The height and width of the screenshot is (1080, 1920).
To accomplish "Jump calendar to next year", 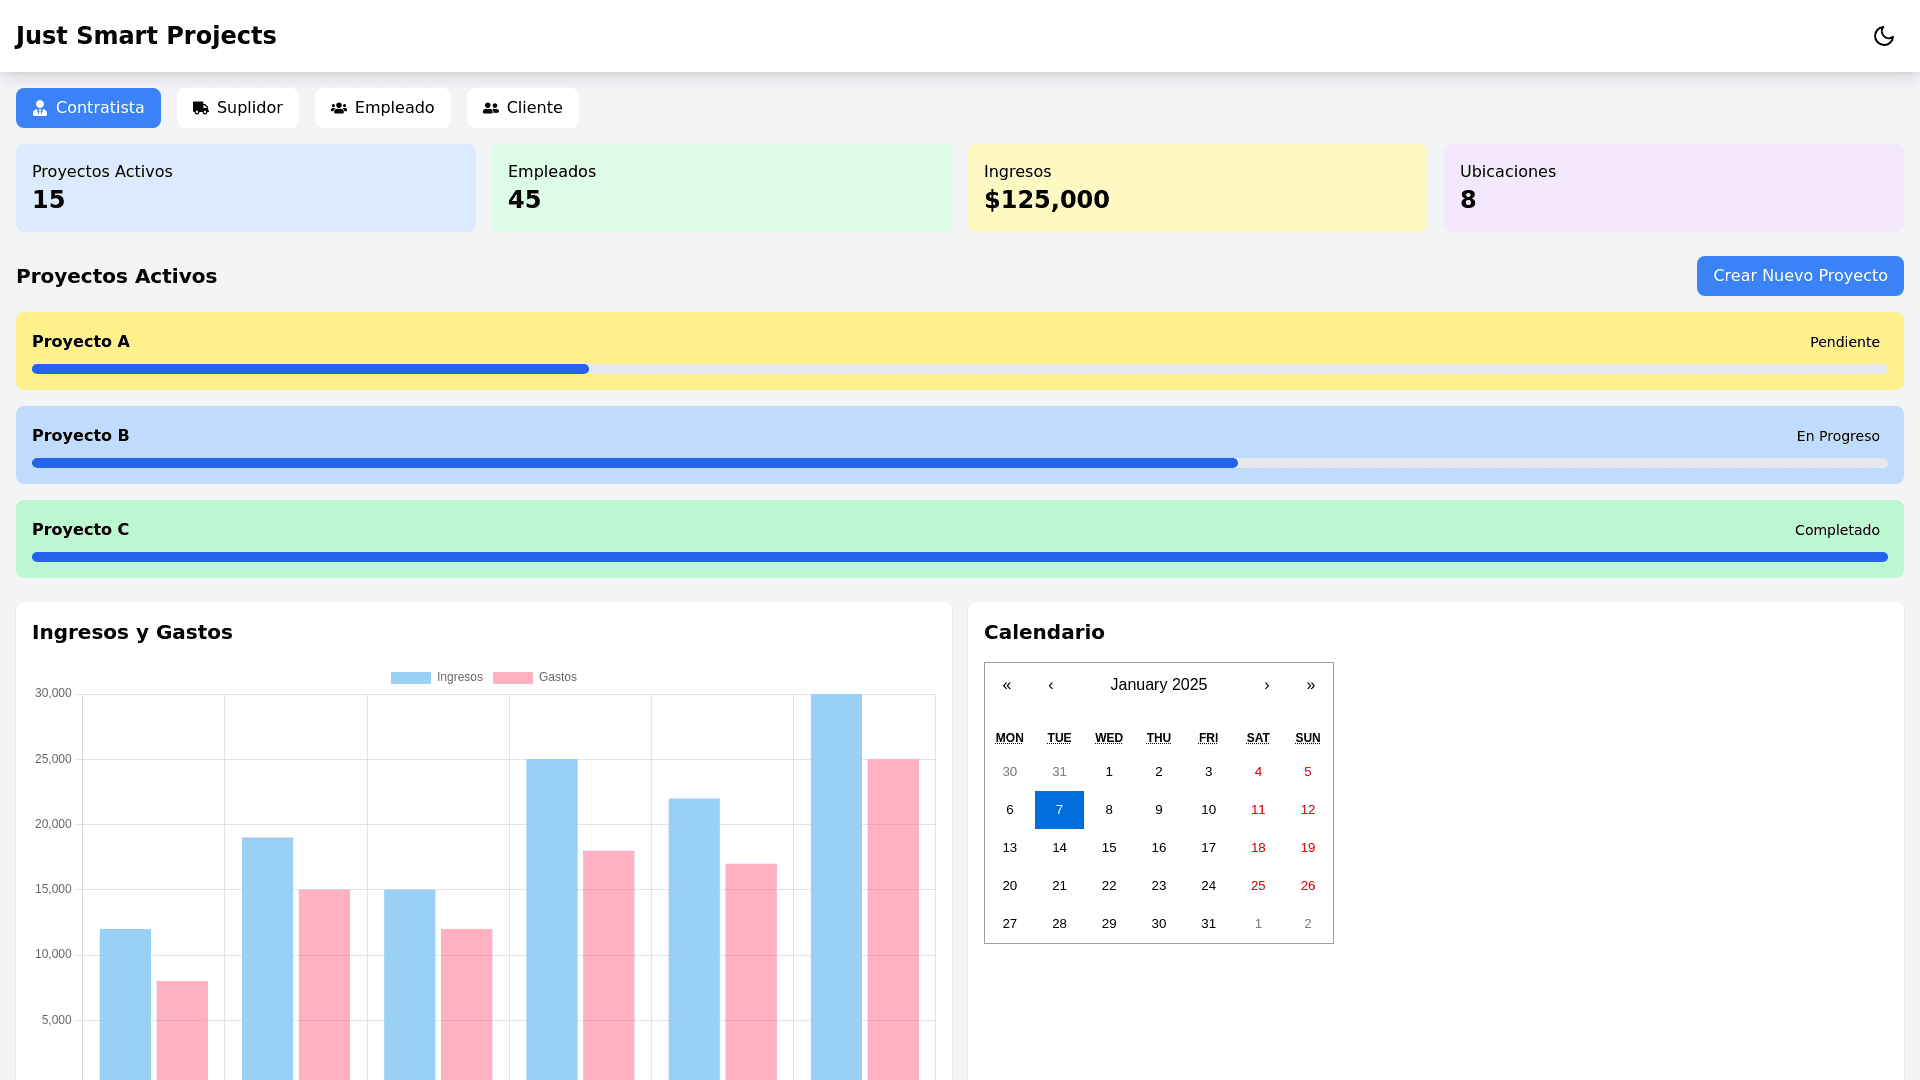I will coord(1311,685).
